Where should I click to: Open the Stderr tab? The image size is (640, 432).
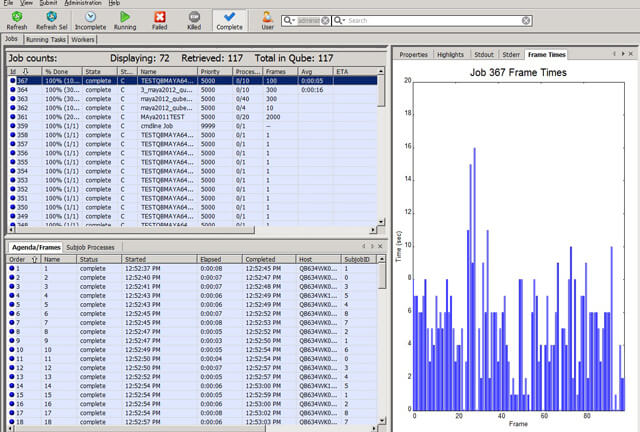coord(511,54)
